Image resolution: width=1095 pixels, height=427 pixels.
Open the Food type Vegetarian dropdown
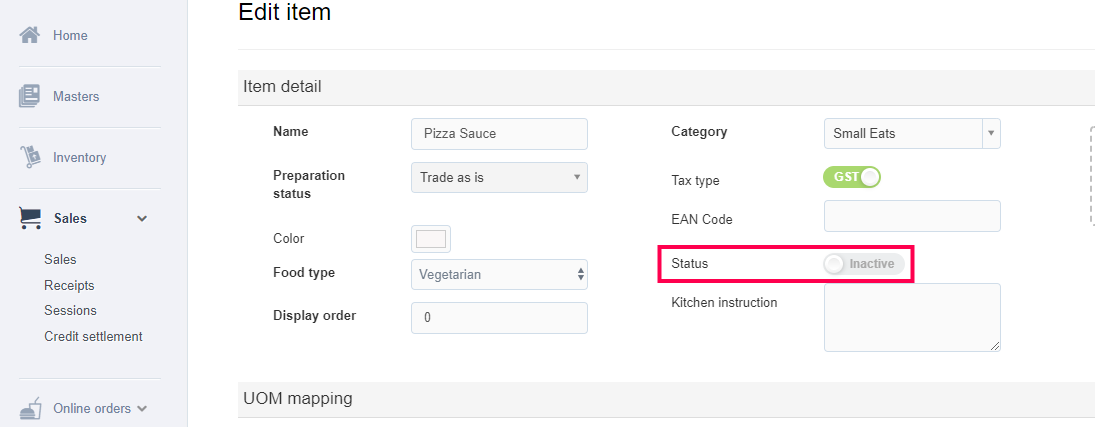pyautogui.click(x=499, y=274)
